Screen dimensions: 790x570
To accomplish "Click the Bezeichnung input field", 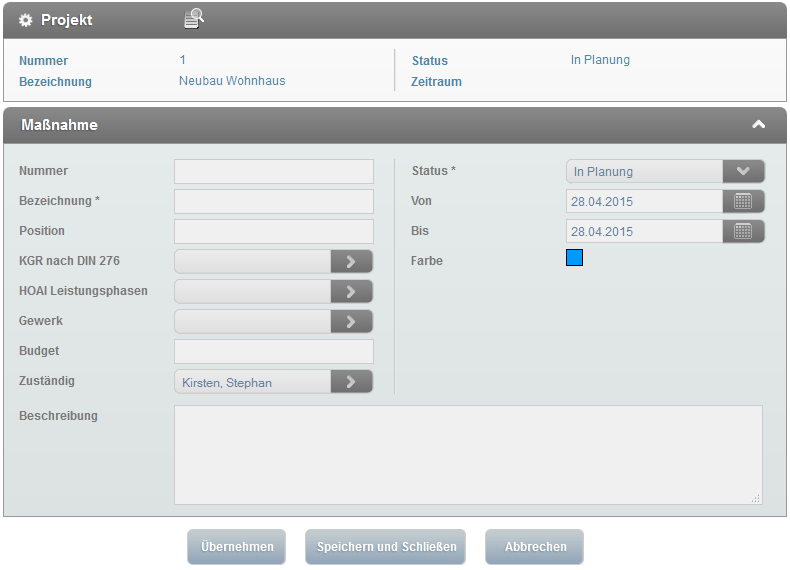I will [273, 201].
